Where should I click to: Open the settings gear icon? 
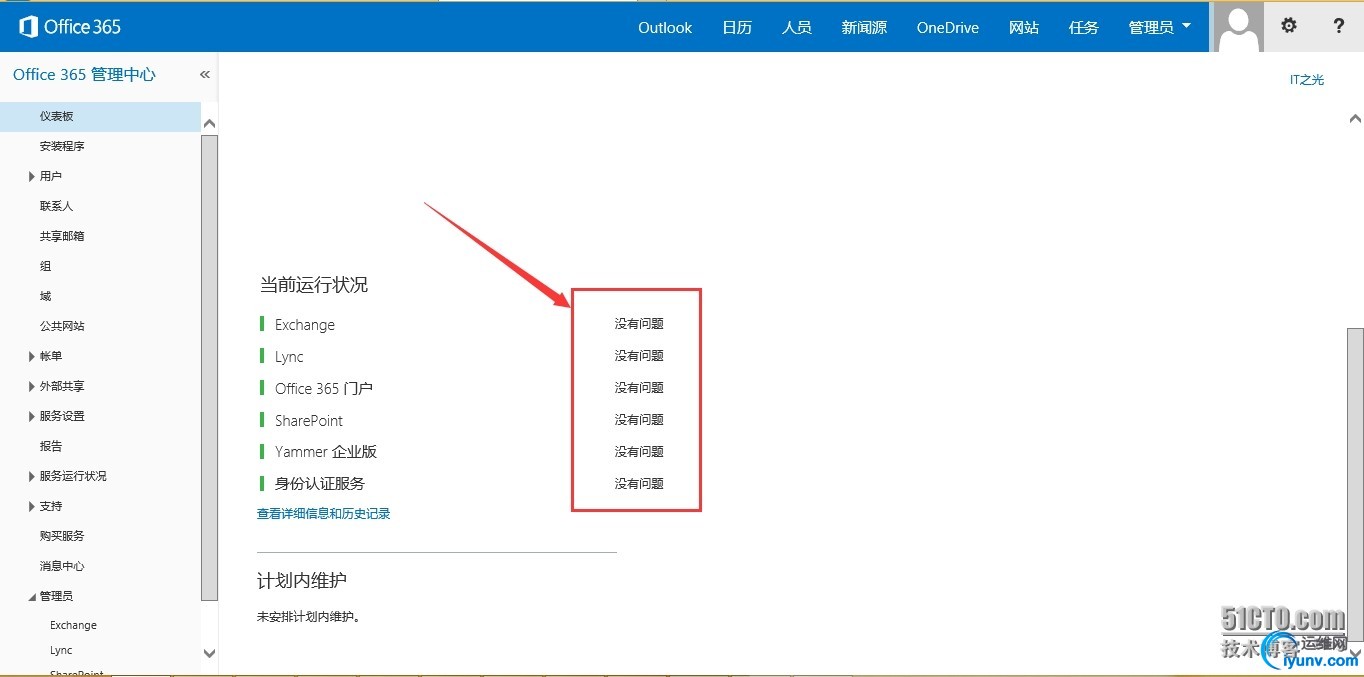pos(1289,26)
